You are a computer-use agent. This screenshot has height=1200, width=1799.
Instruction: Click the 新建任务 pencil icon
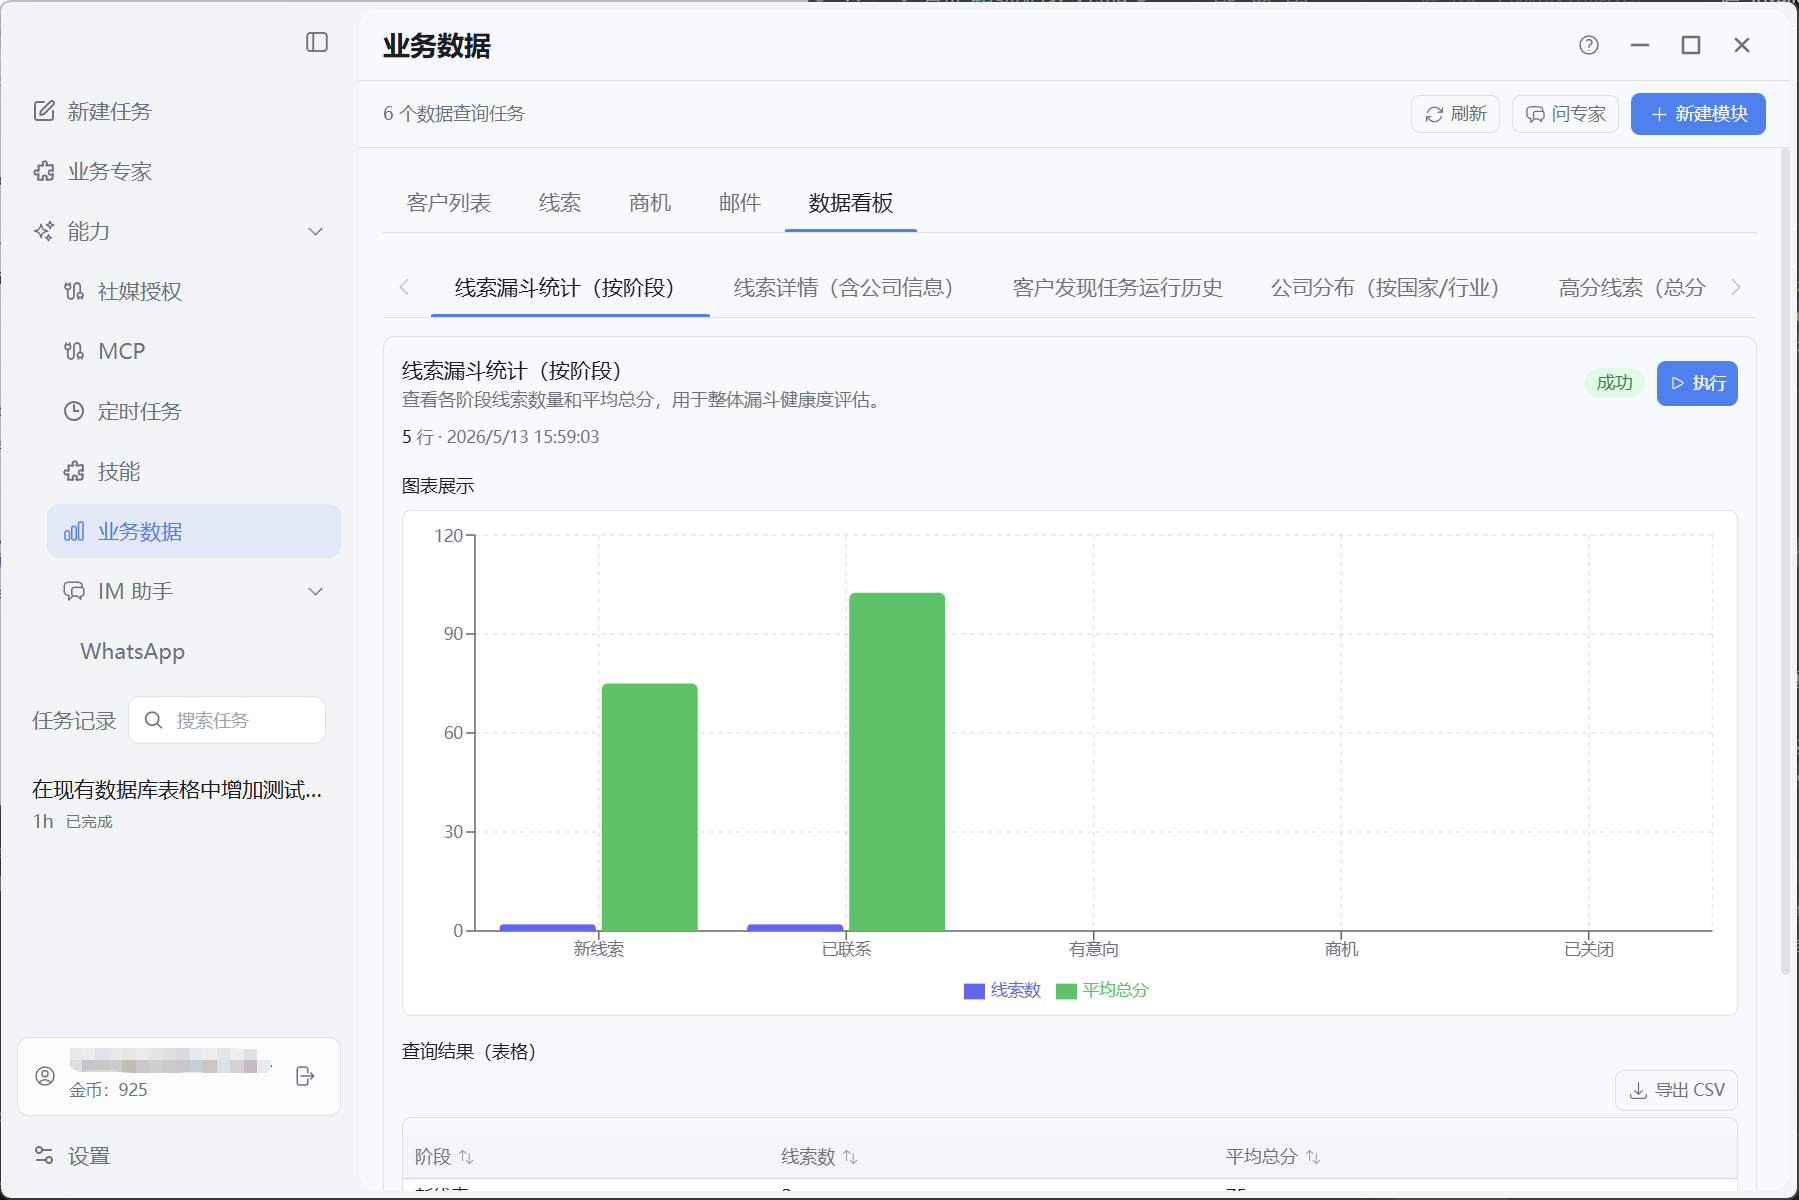44,111
